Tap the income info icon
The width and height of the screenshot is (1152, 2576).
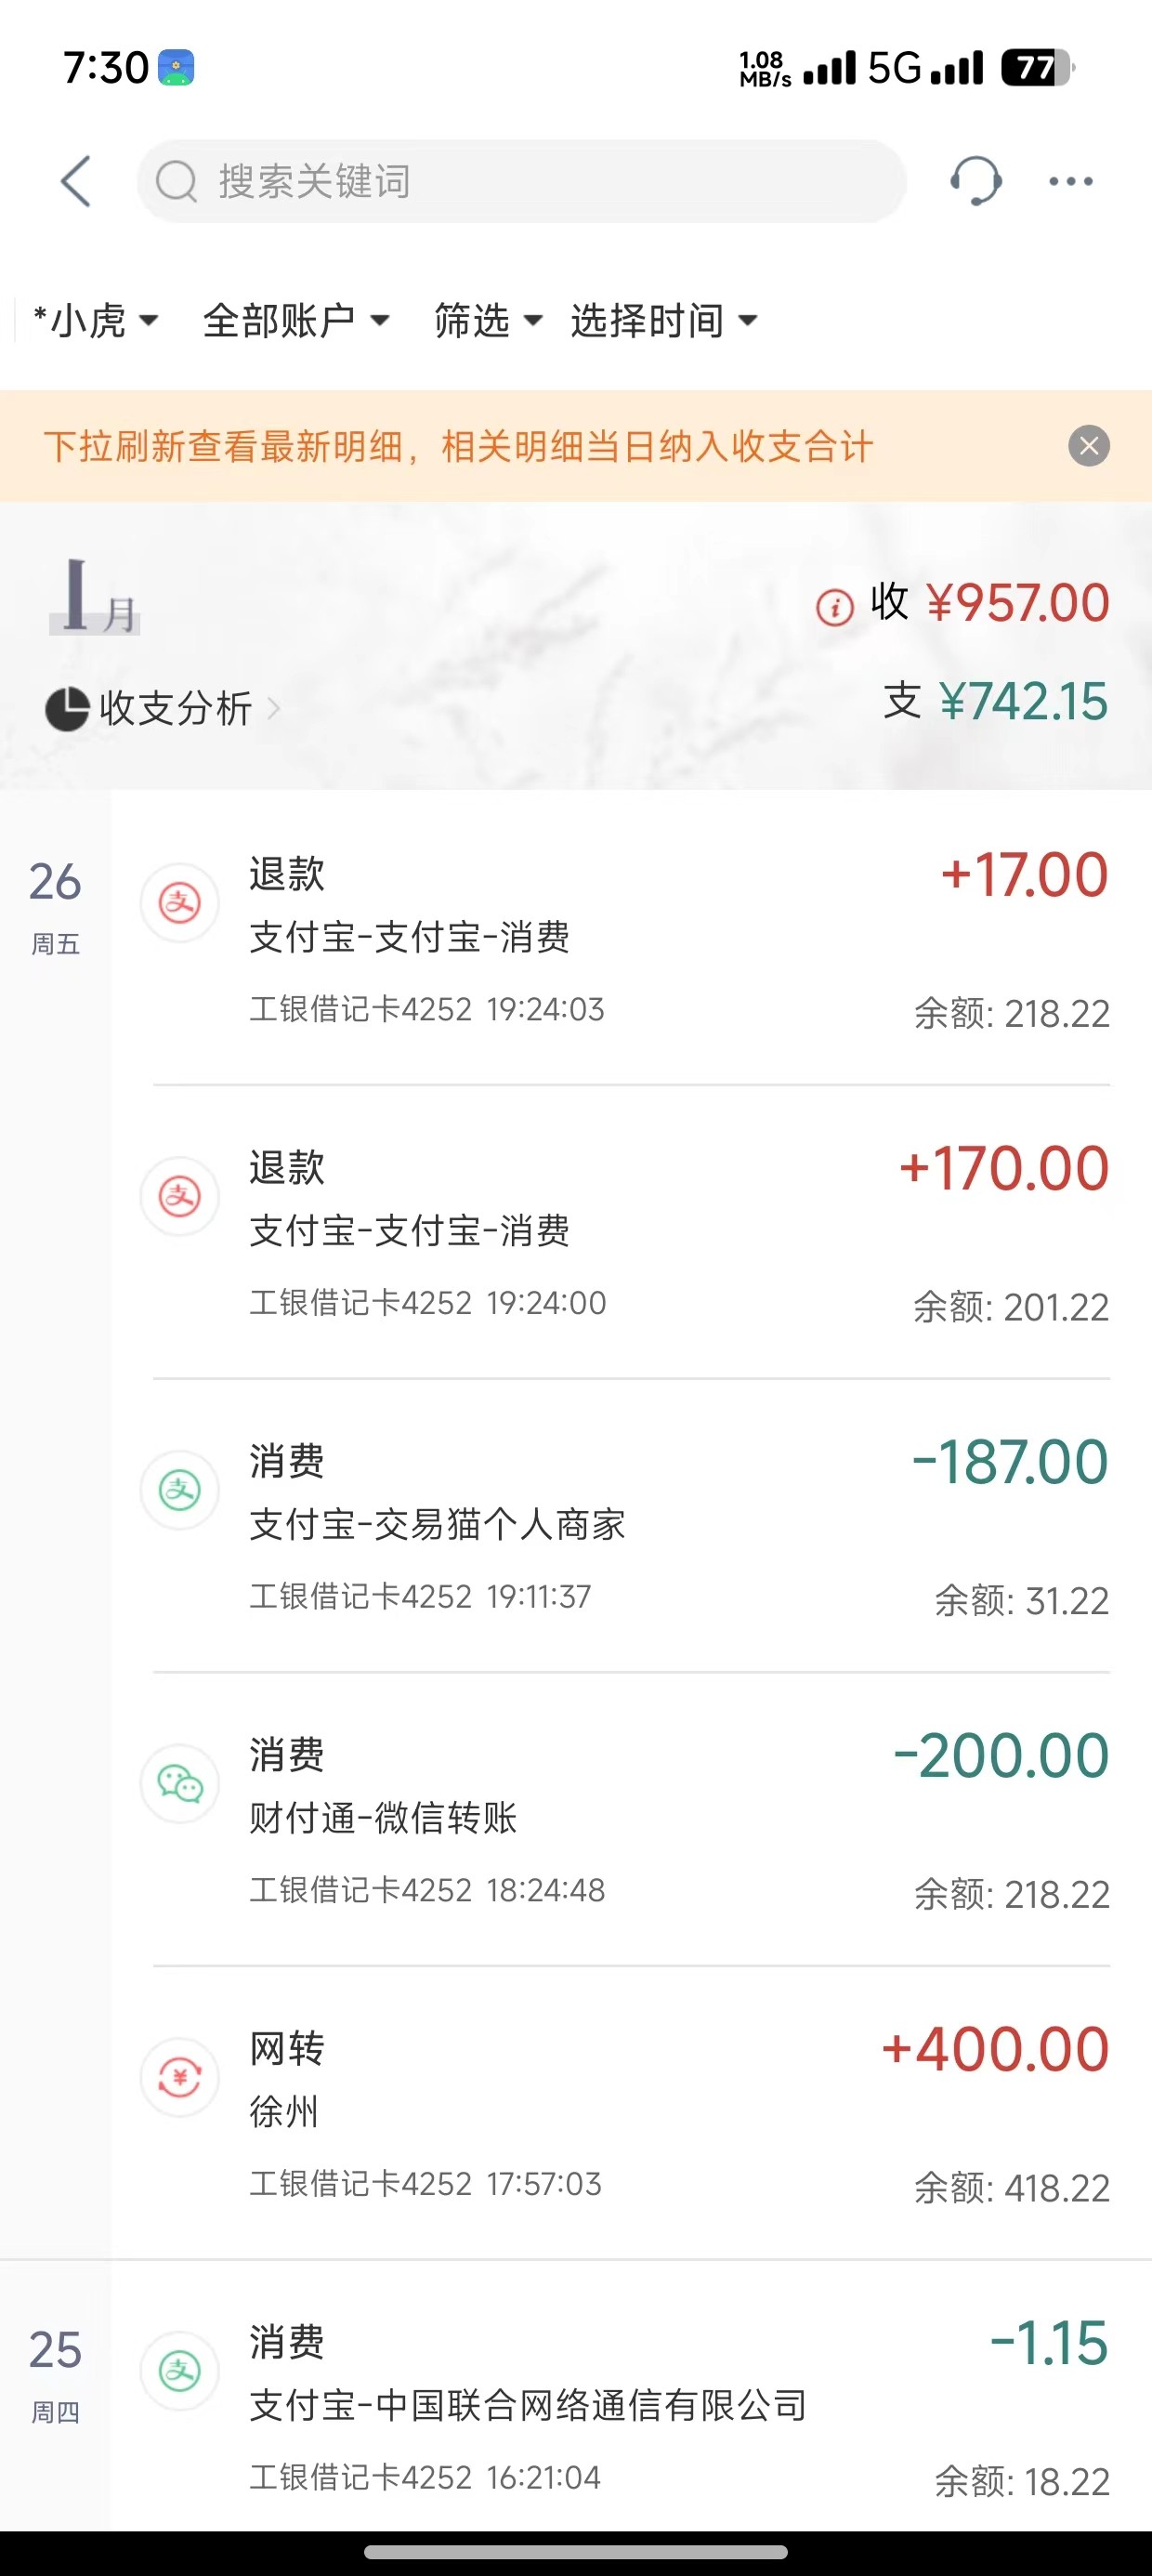click(x=835, y=606)
